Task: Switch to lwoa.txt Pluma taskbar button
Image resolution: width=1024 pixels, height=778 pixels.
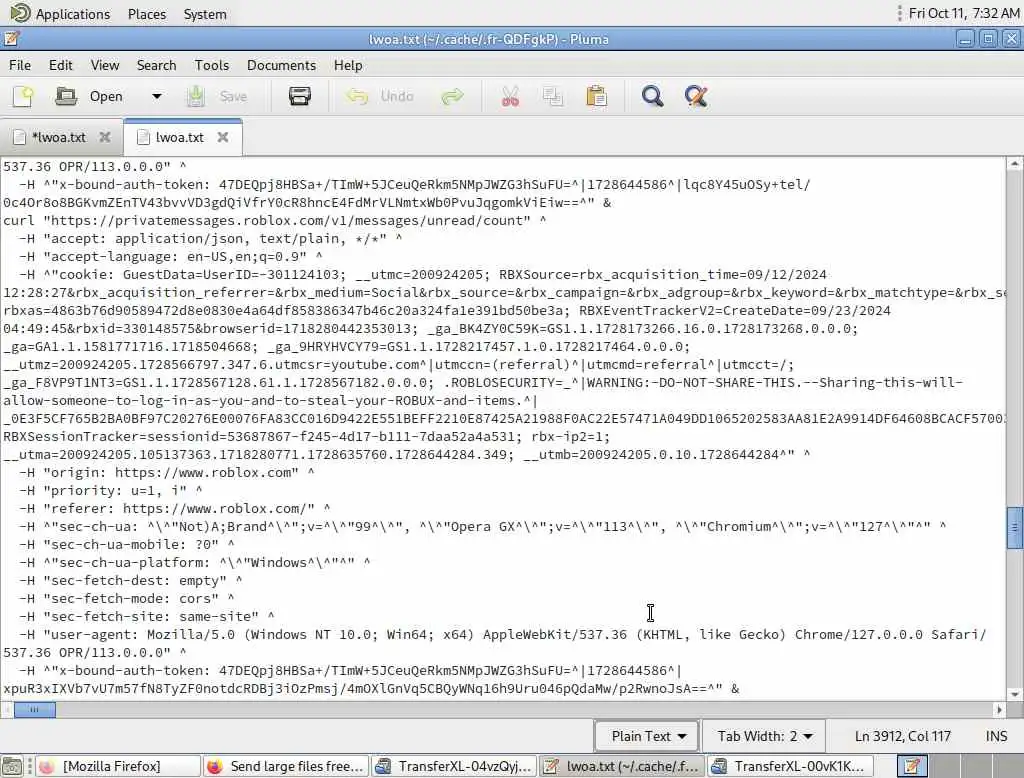Action: click(622, 766)
